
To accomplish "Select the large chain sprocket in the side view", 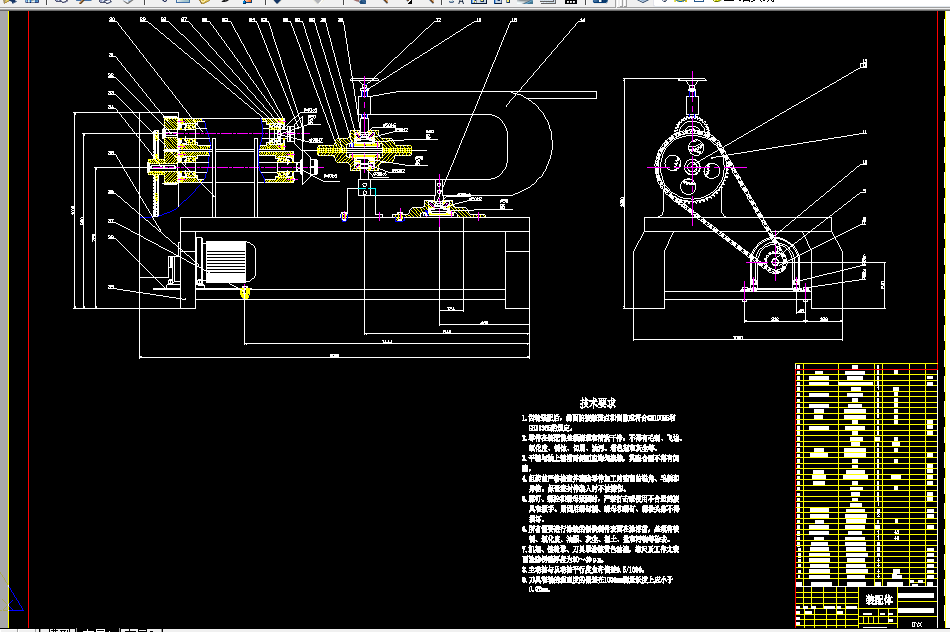I will [692, 167].
